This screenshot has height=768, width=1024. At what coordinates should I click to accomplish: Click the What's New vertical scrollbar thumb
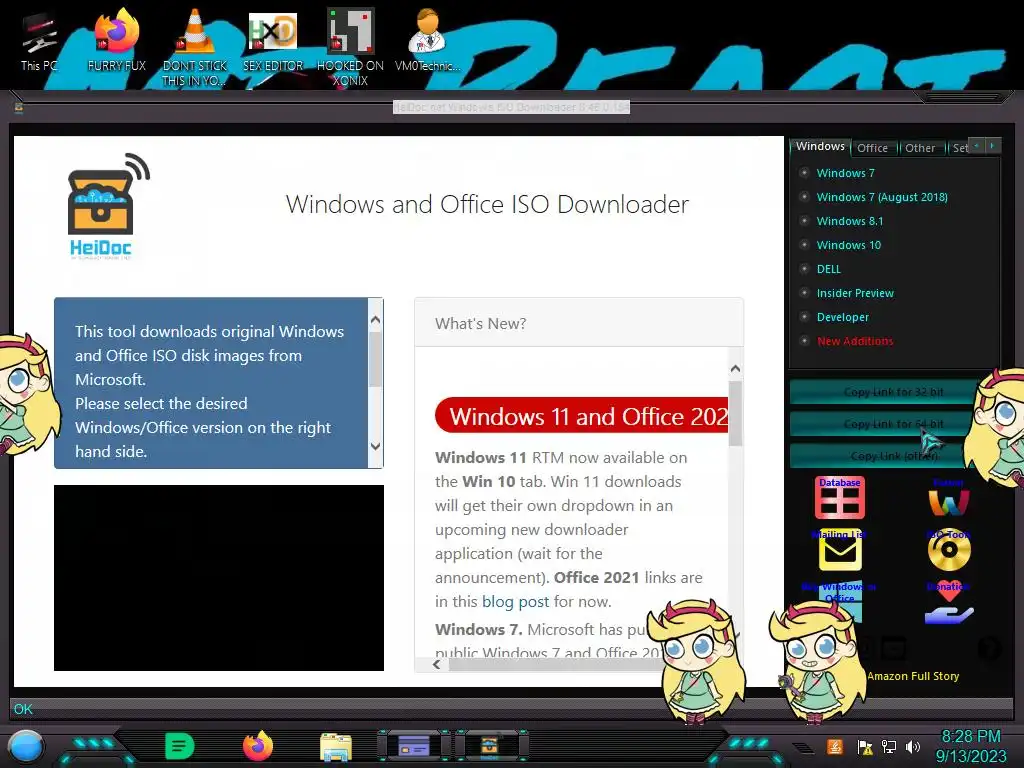[x=735, y=414]
